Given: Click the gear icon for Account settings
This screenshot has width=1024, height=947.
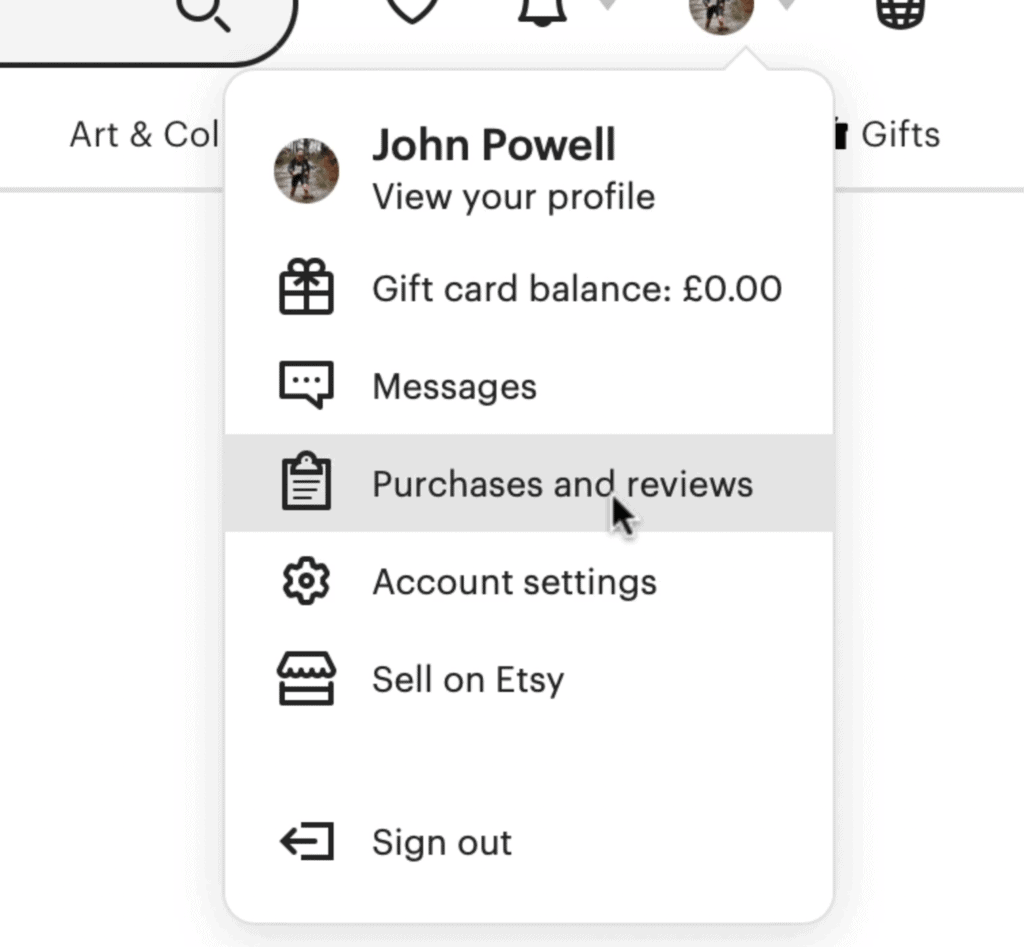Looking at the screenshot, I should (306, 581).
